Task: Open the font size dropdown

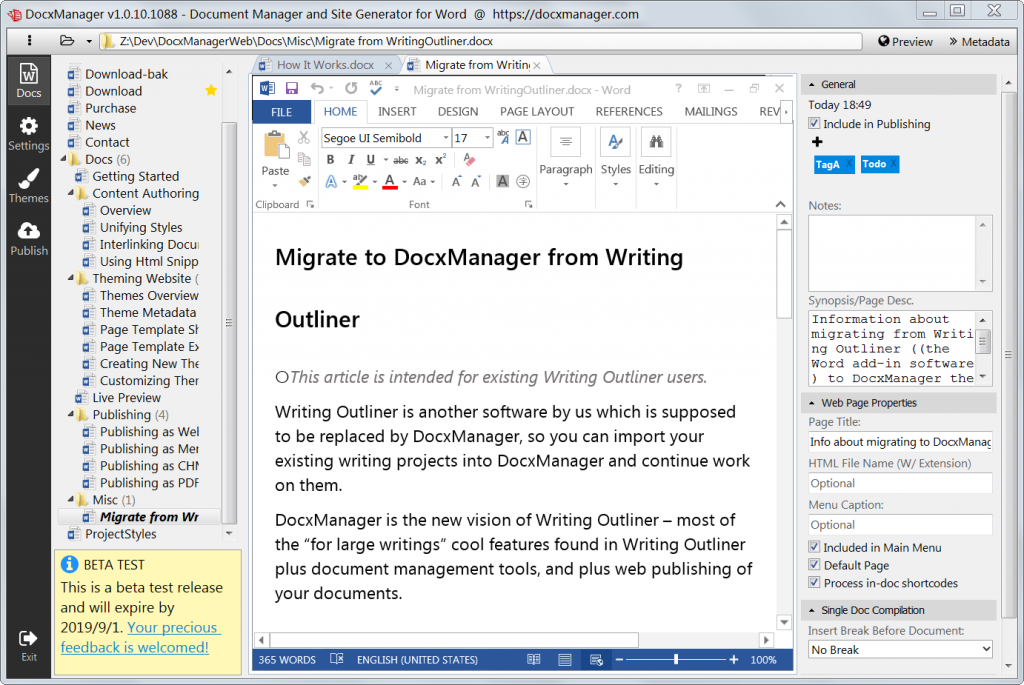Action: tap(487, 138)
